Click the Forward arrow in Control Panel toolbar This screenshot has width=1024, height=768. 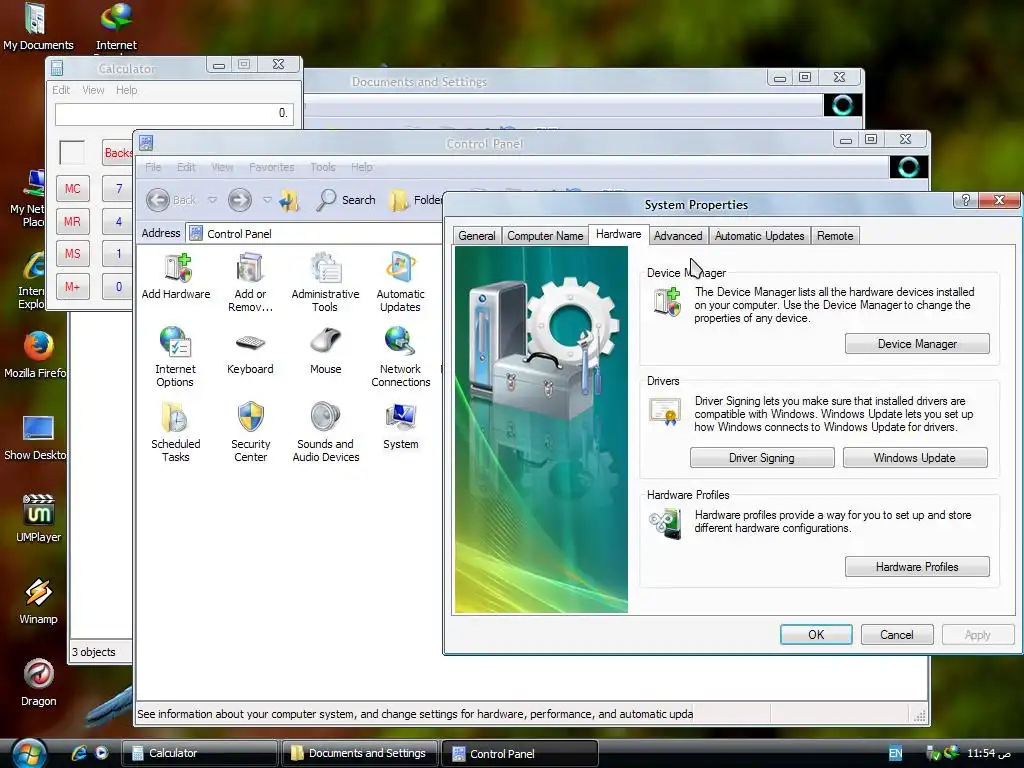(x=240, y=200)
